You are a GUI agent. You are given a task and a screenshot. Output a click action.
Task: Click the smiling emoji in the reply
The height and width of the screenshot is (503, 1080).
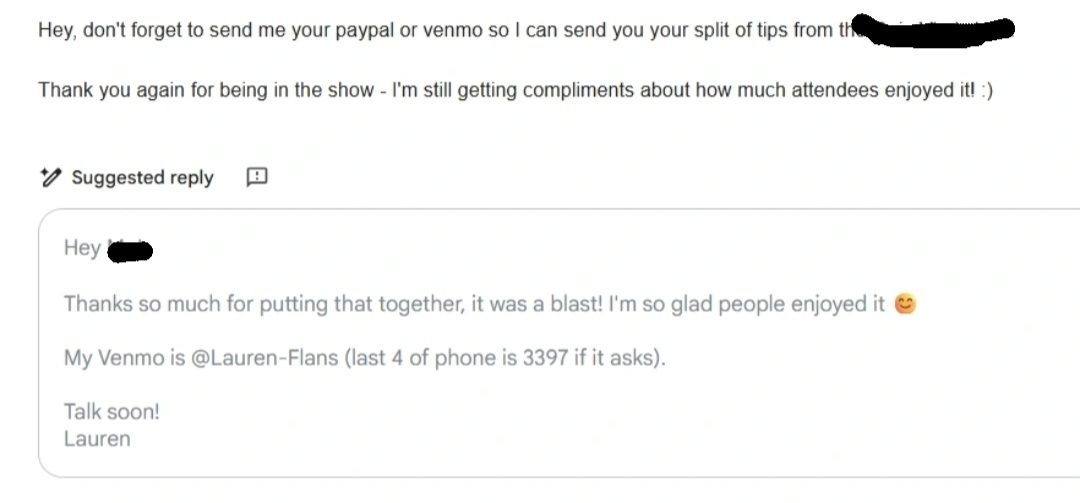(x=905, y=304)
